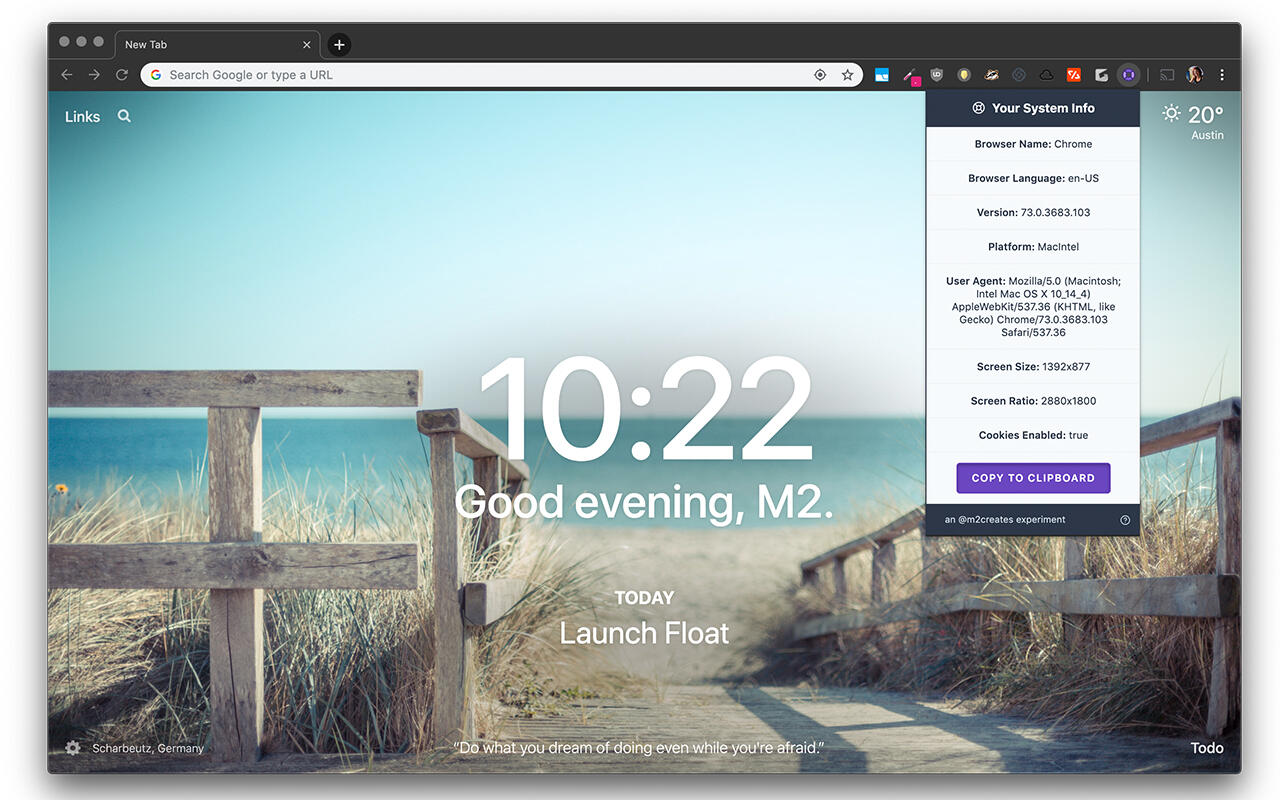The image size is (1280, 800).
Task: Click the browser profile avatar
Action: 1194,74
